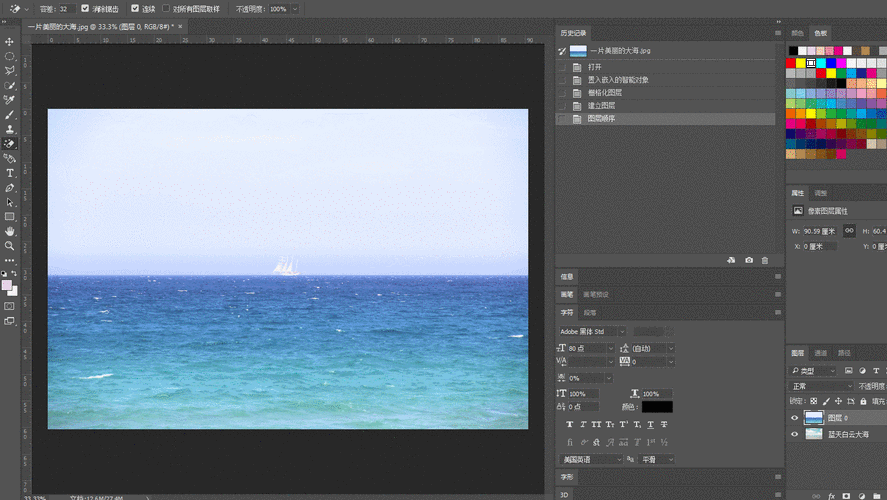Screen dimensions: 887x500
Task: Select the Zoom tool in toolbar
Action: click(10, 245)
